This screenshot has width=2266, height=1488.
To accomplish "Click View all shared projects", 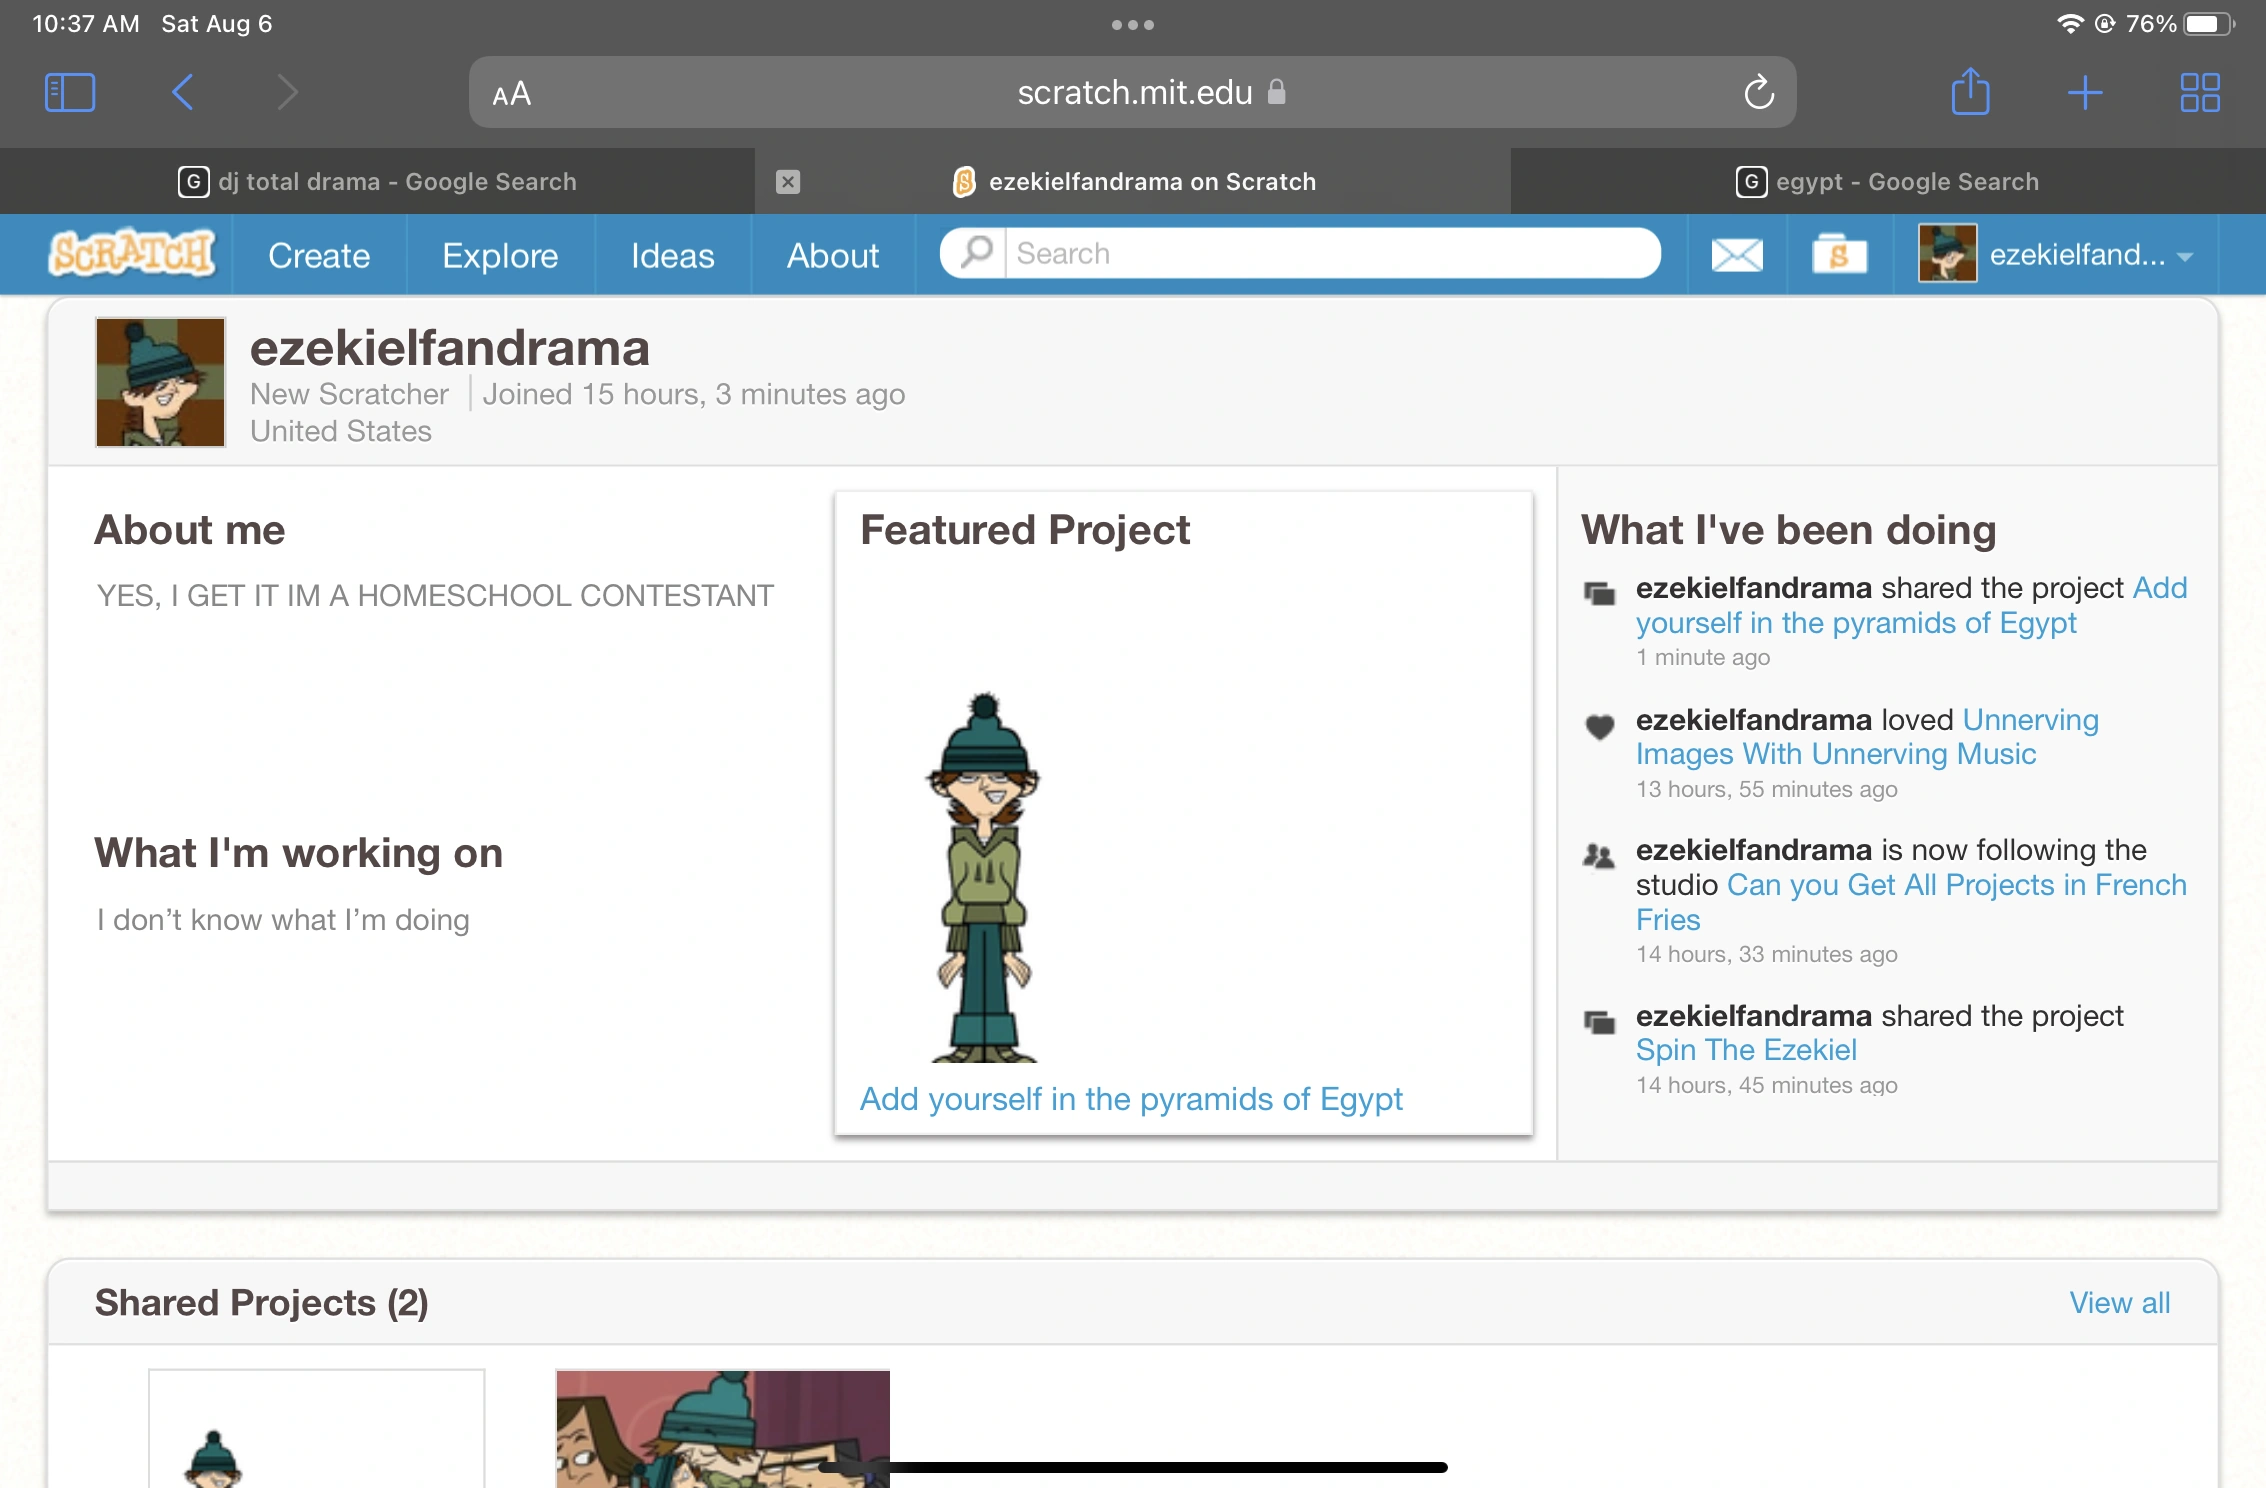I will click(x=2119, y=1302).
